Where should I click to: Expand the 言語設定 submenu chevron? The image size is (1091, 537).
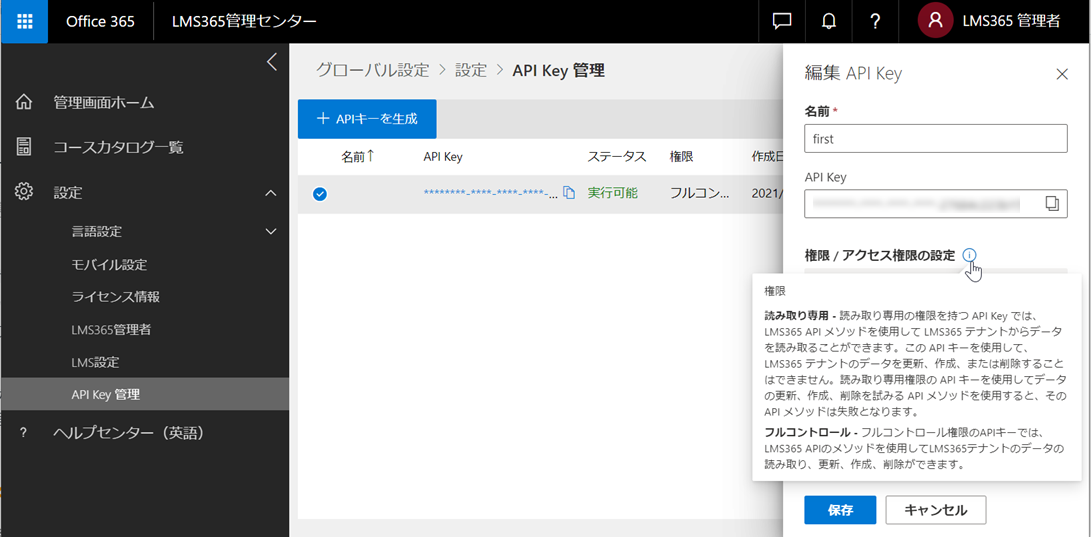(271, 231)
